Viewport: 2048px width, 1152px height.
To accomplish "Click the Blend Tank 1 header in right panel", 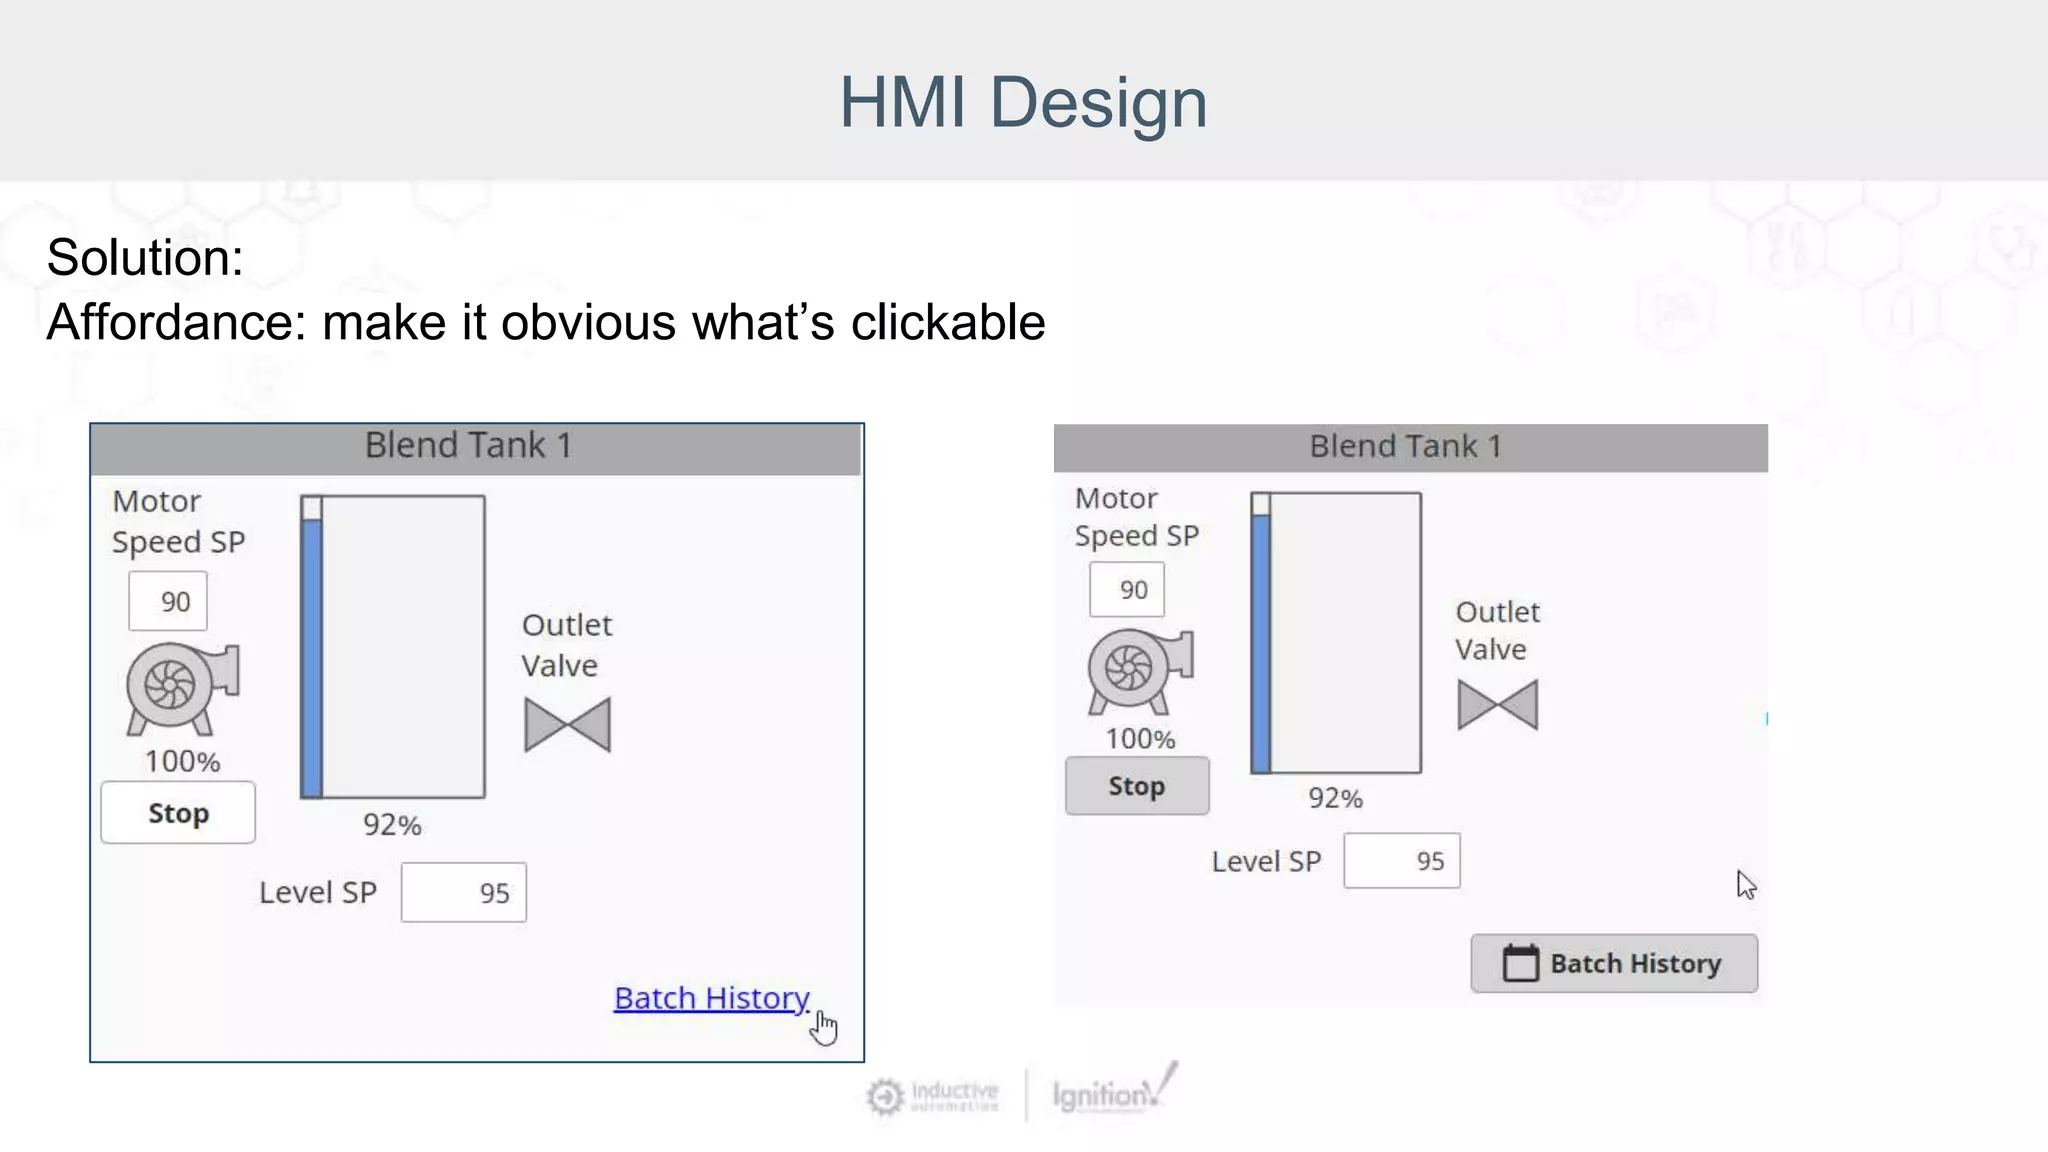I will click(1410, 447).
